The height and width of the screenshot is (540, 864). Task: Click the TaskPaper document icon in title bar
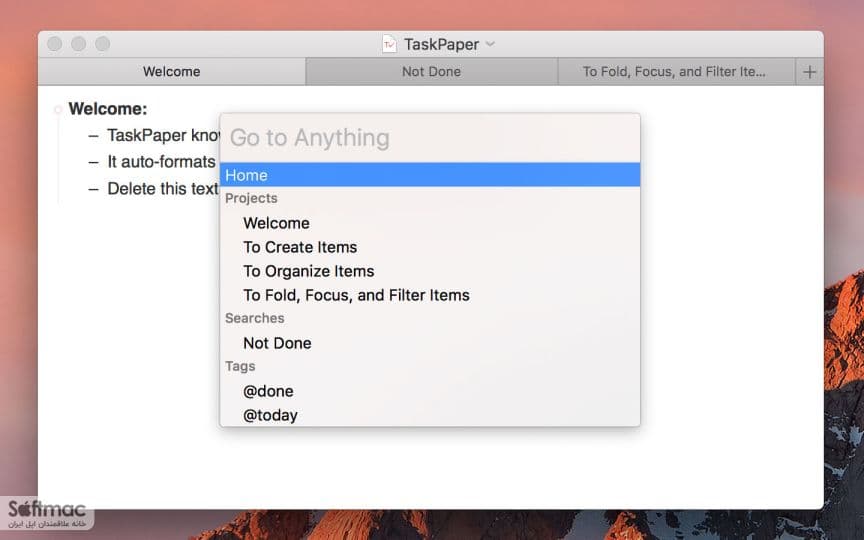pos(389,44)
